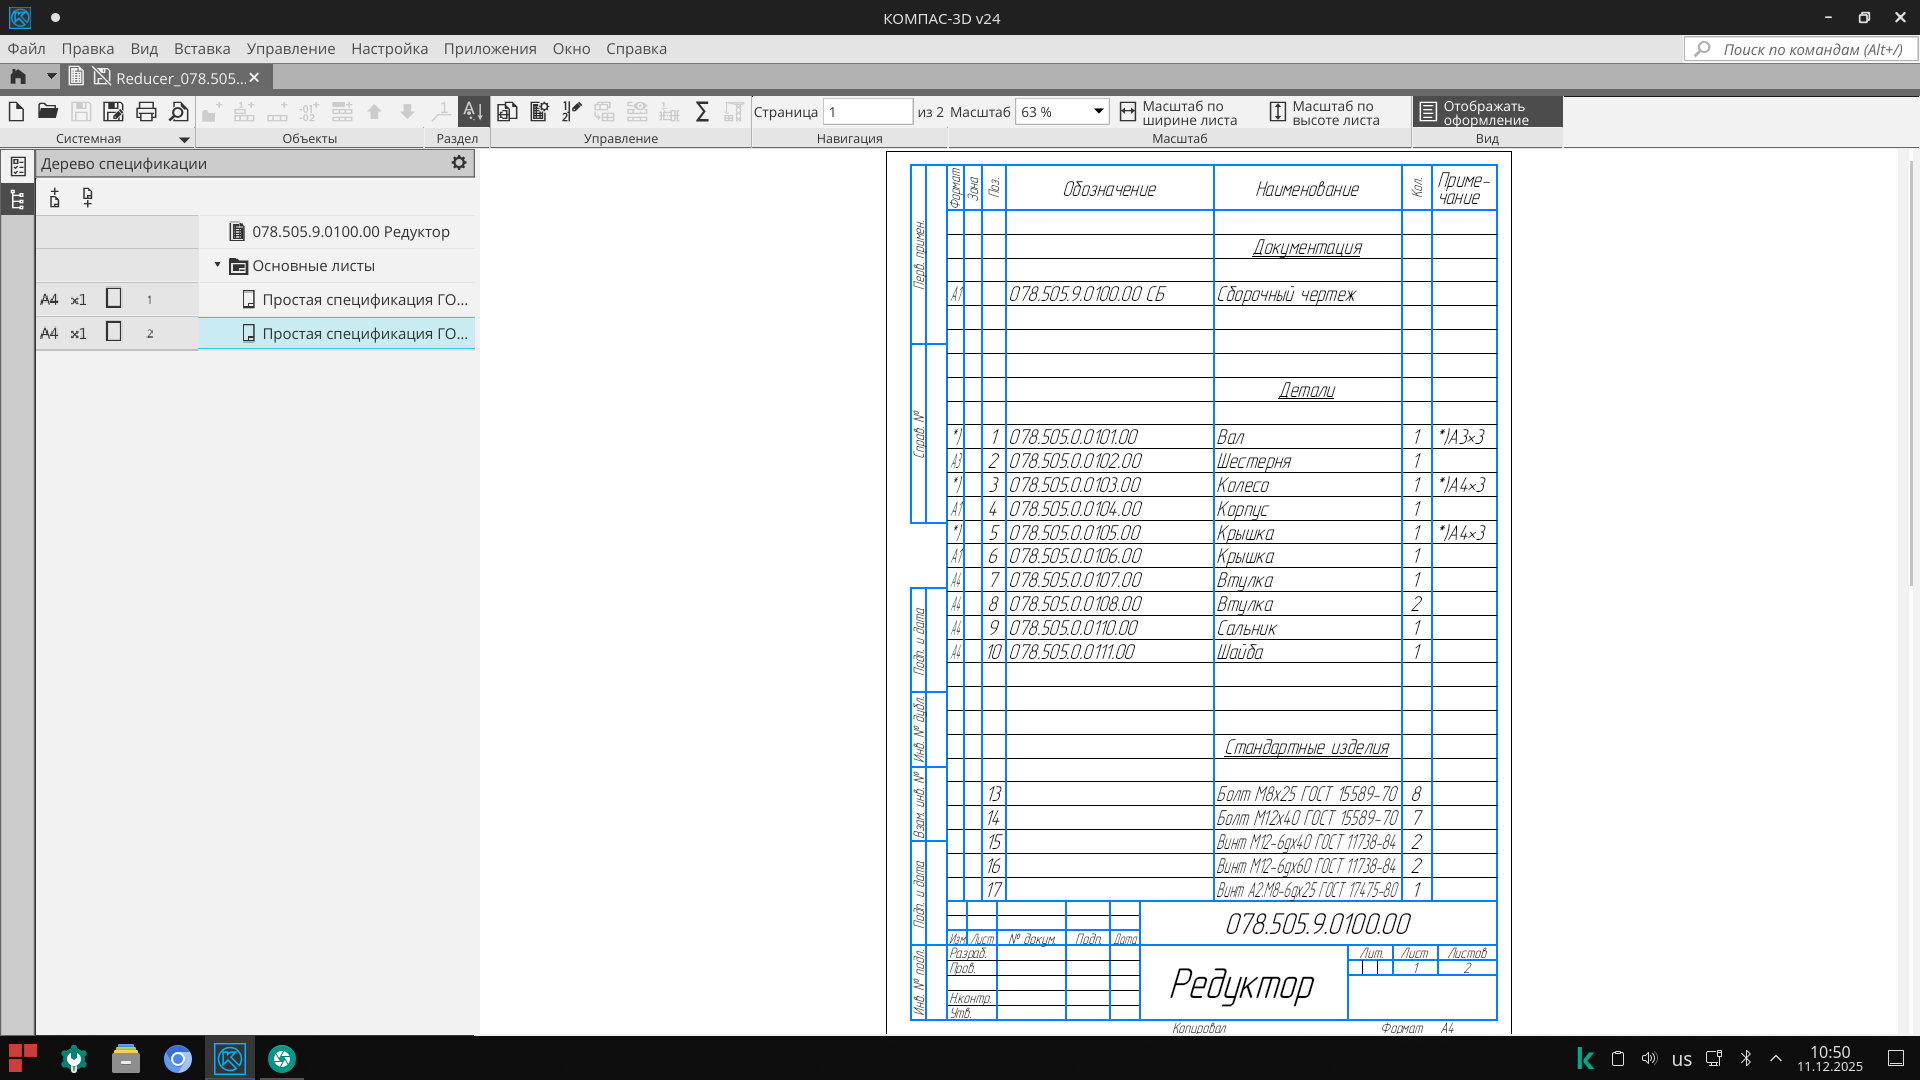Viewport: 1920px width, 1080px height.
Task: Open Print Preview magnifier icon
Action: coord(179,111)
